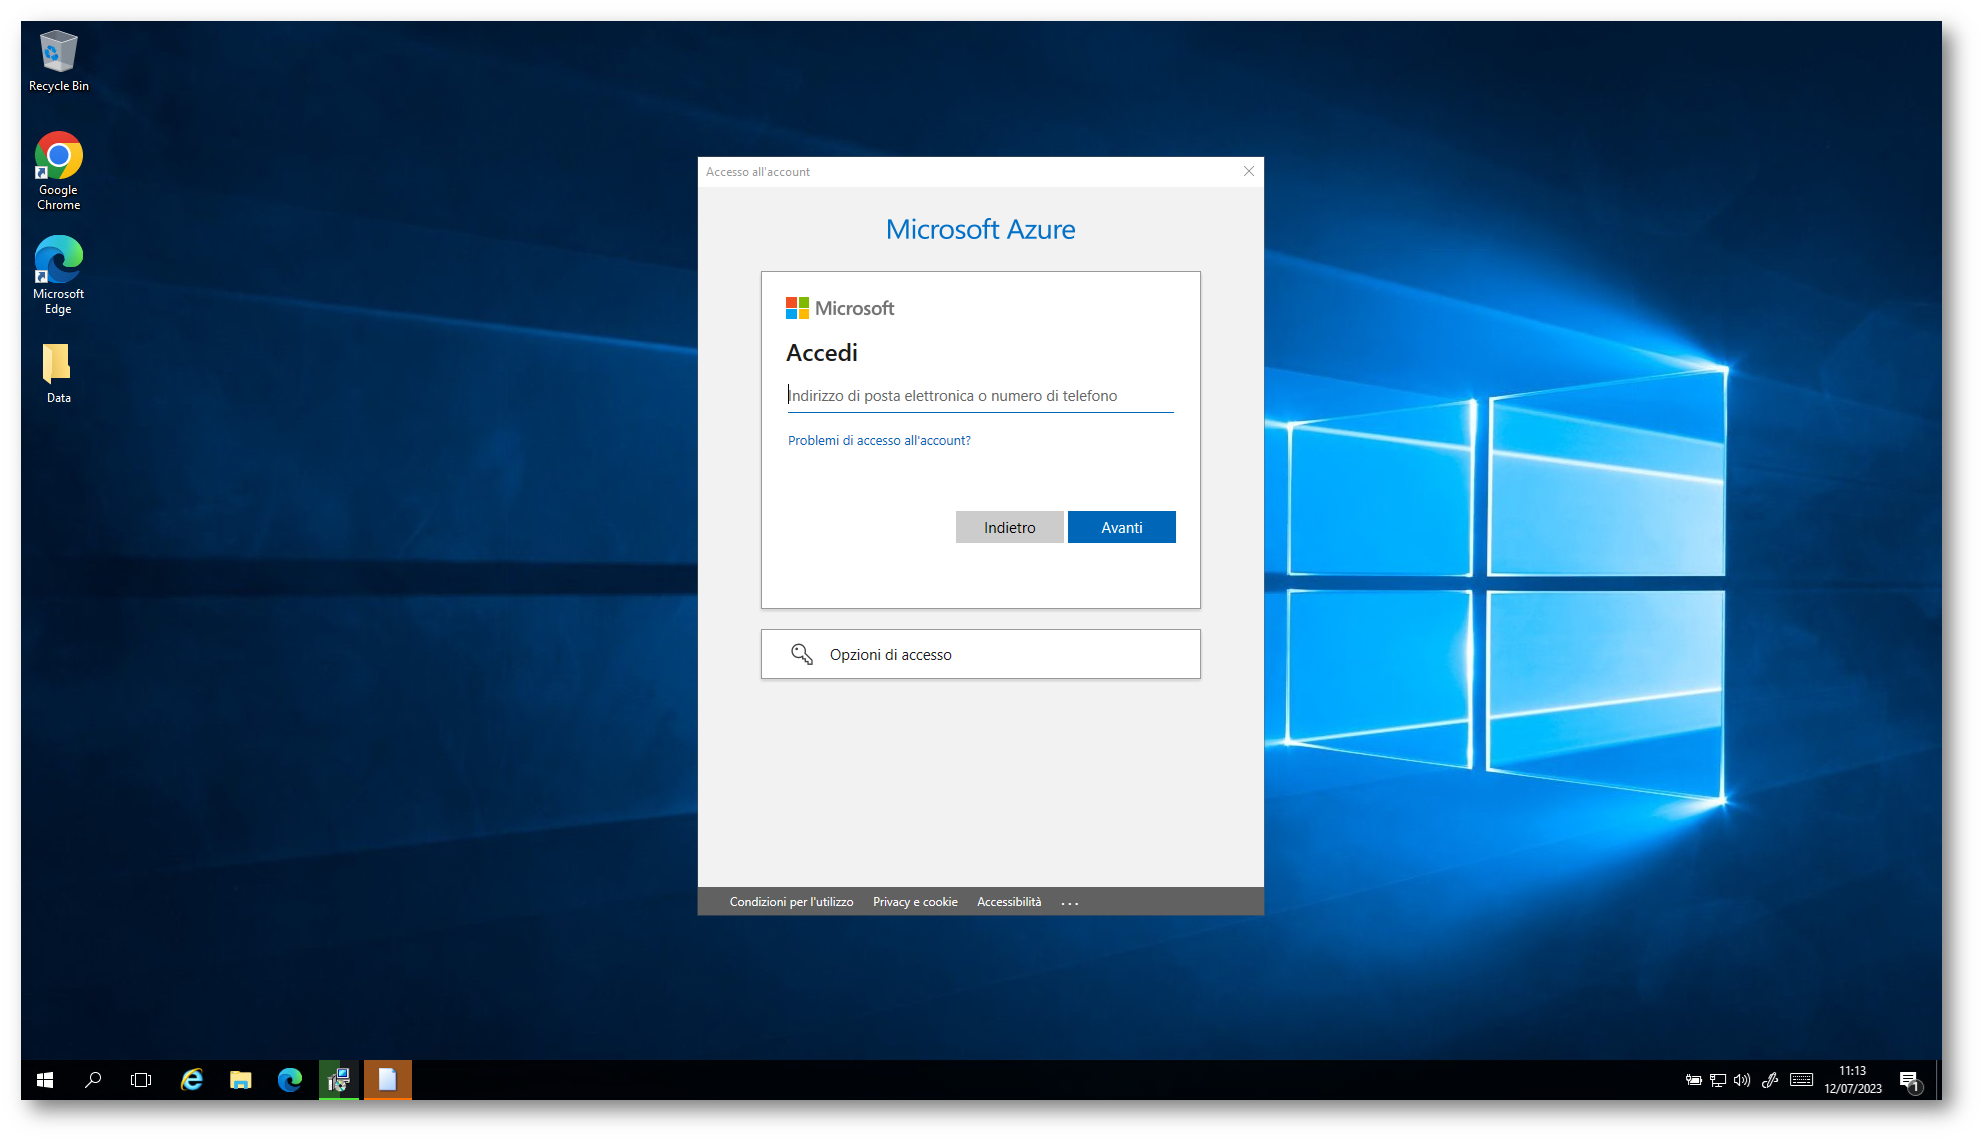1984x1142 pixels.
Task: Open Task View from the taskbar
Action: click(x=141, y=1080)
